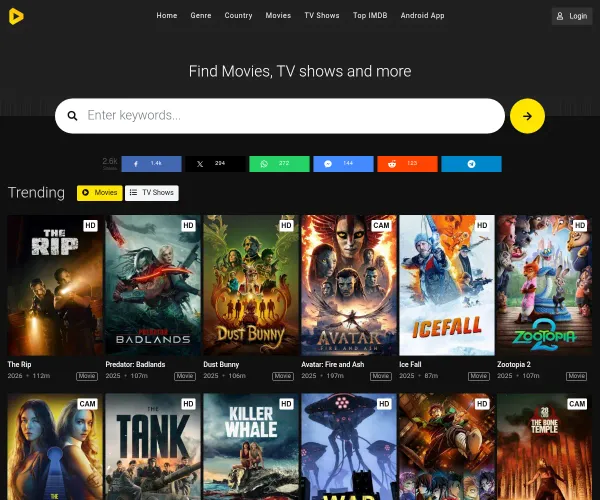
Task: Open Top IMDB page
Action: point(370,16)
